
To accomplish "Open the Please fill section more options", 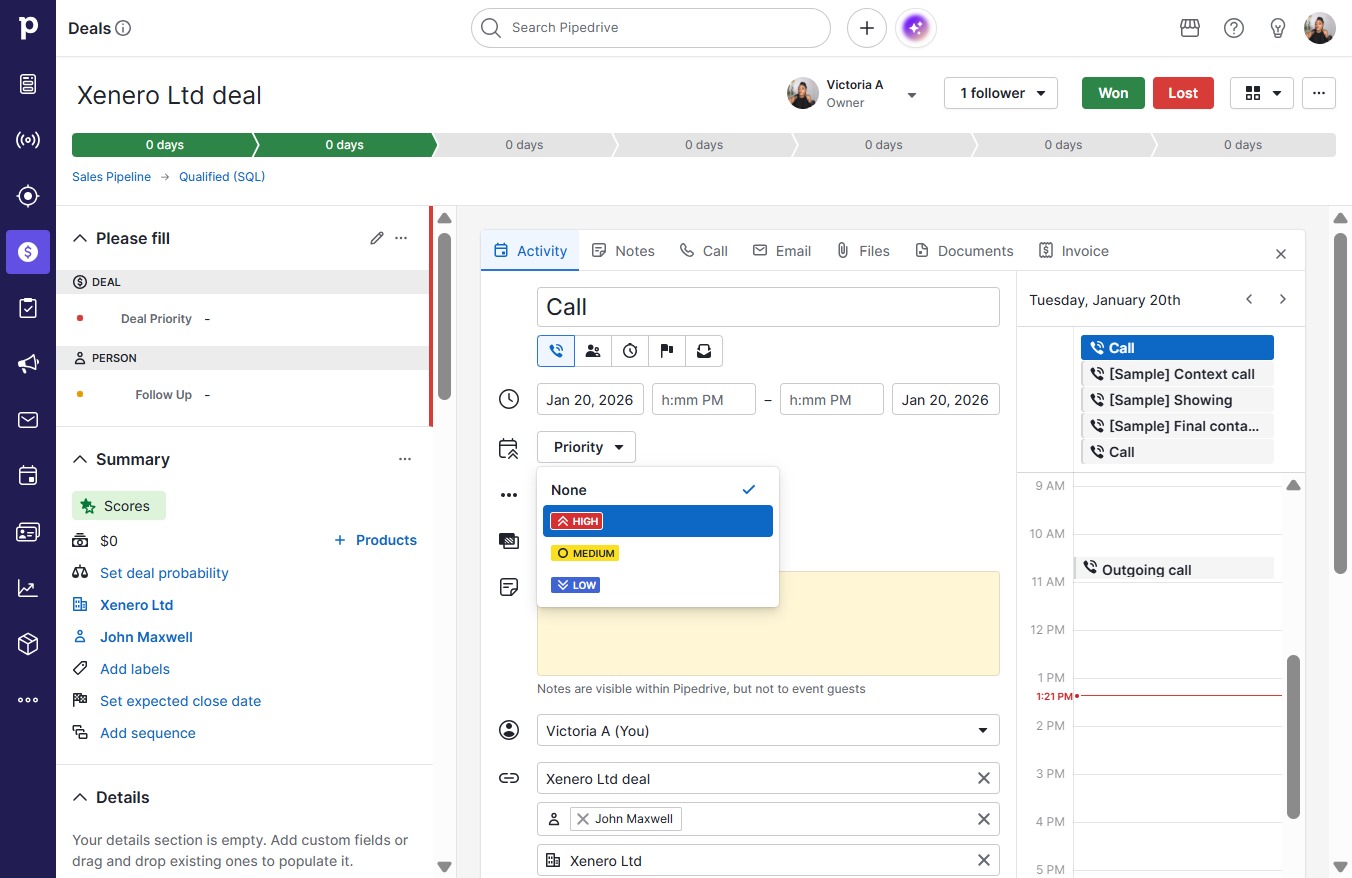I will click(x=401, y=238).
